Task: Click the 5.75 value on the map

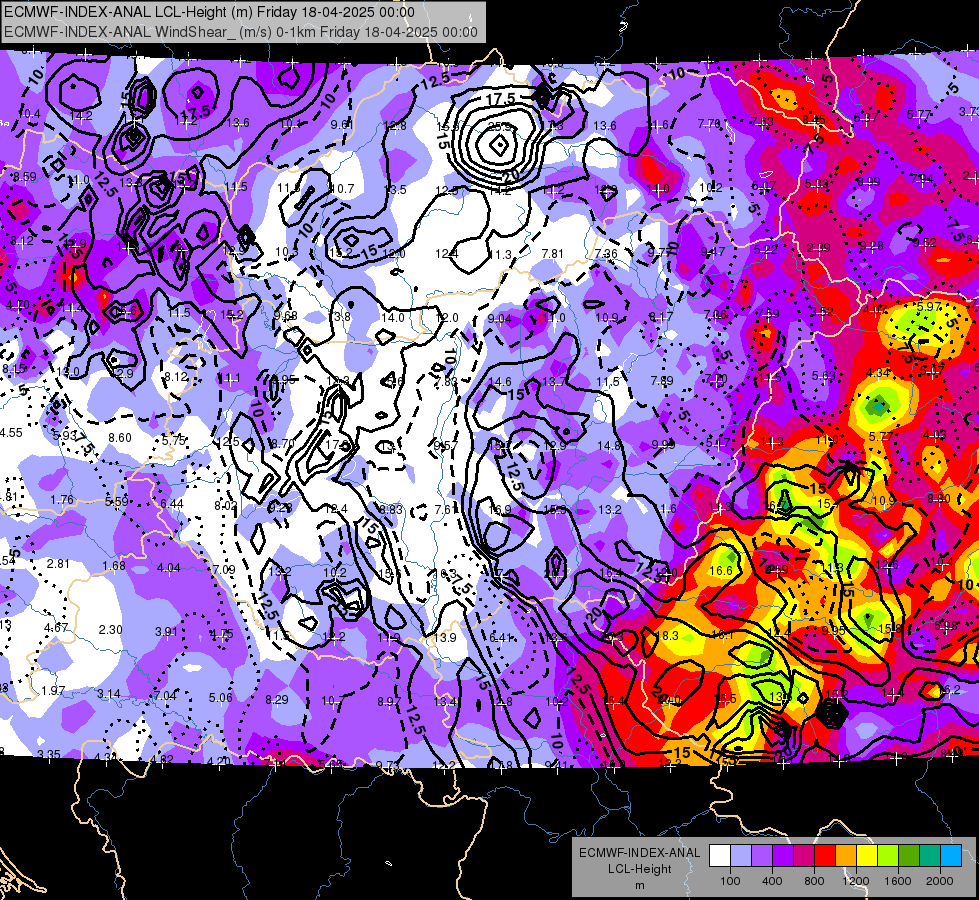Action: (174, 440)
